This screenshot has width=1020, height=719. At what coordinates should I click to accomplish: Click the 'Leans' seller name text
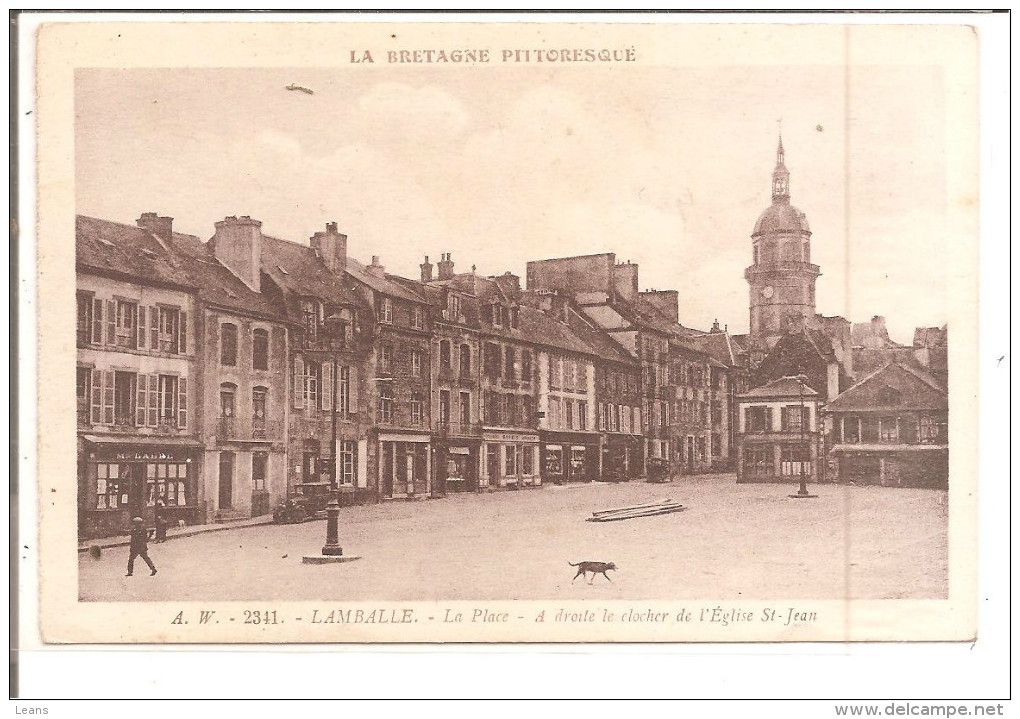(32, 710)
